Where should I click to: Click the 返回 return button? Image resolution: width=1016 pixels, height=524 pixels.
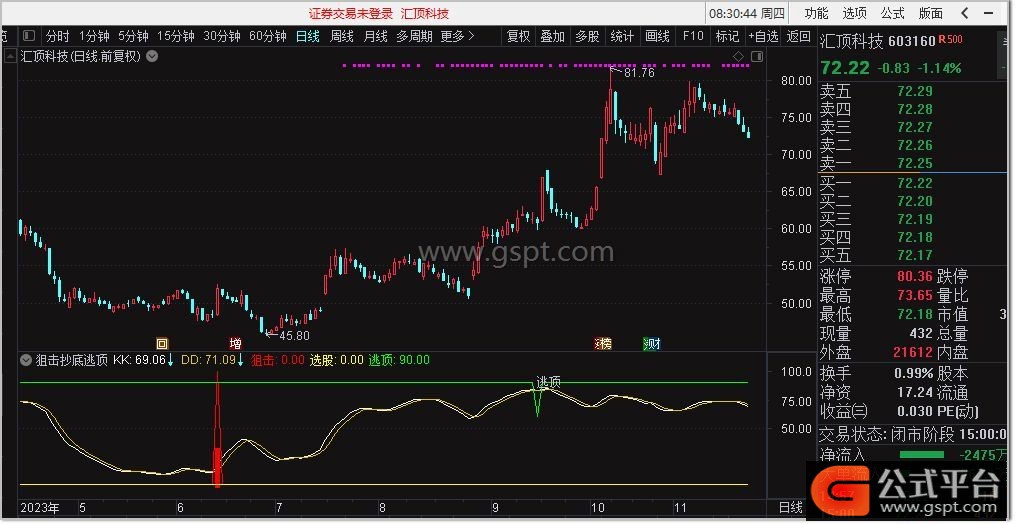pyautogui.click(x=798, y=36)
